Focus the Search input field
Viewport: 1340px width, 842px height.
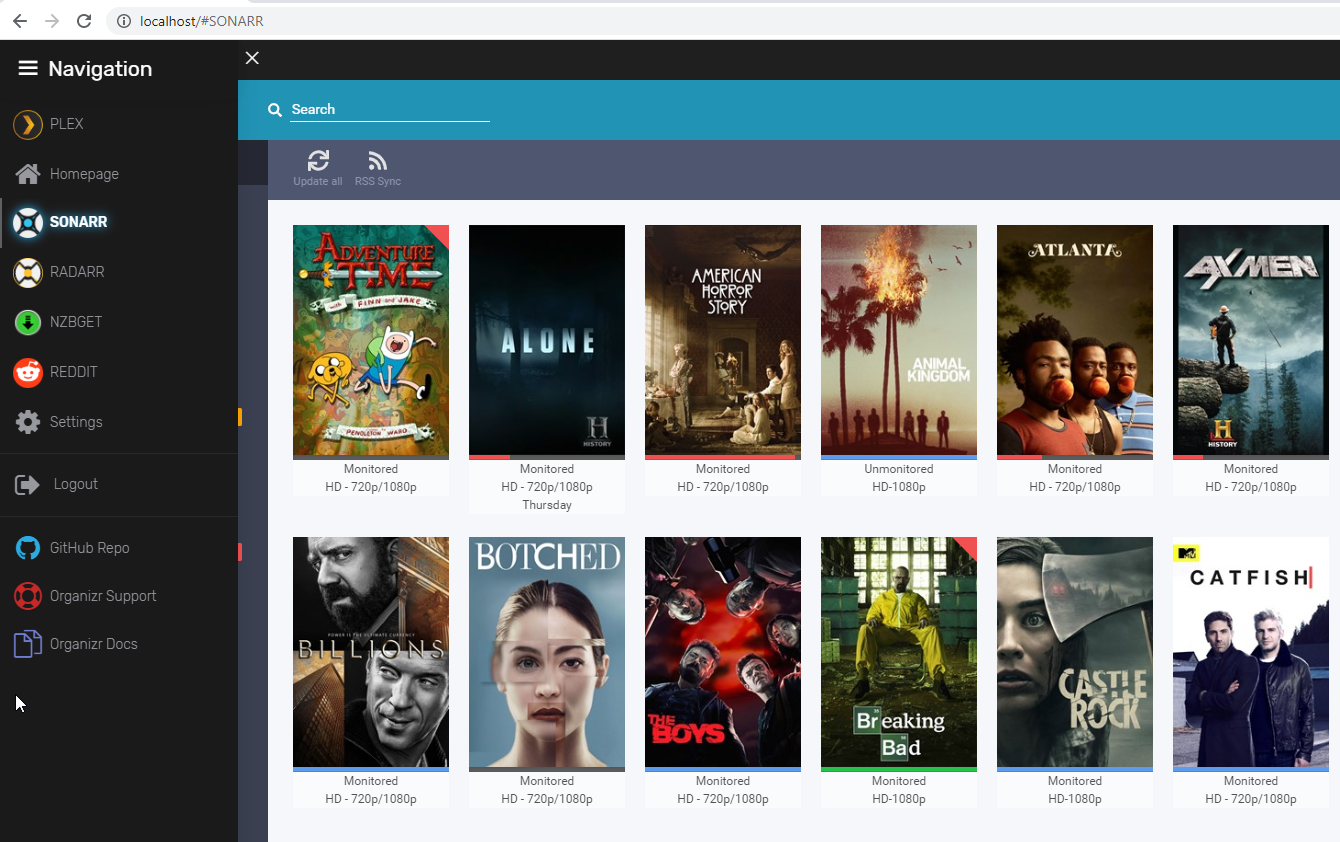[x=390, y=110]
